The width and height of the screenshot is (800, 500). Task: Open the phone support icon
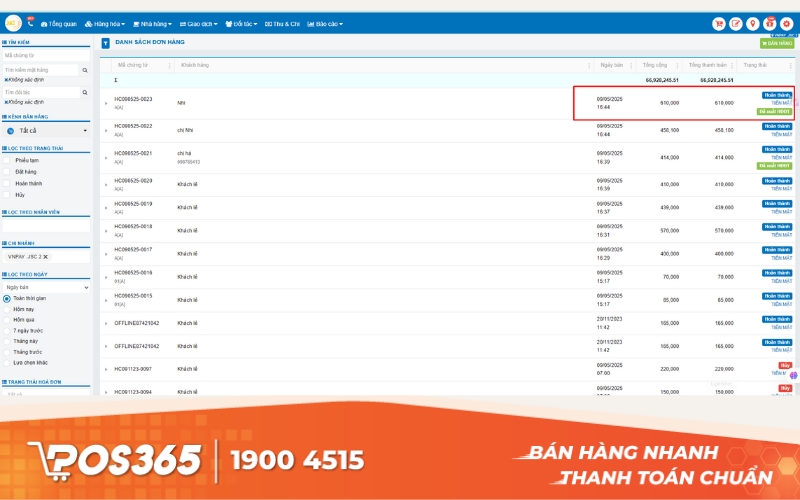(30, 23)
